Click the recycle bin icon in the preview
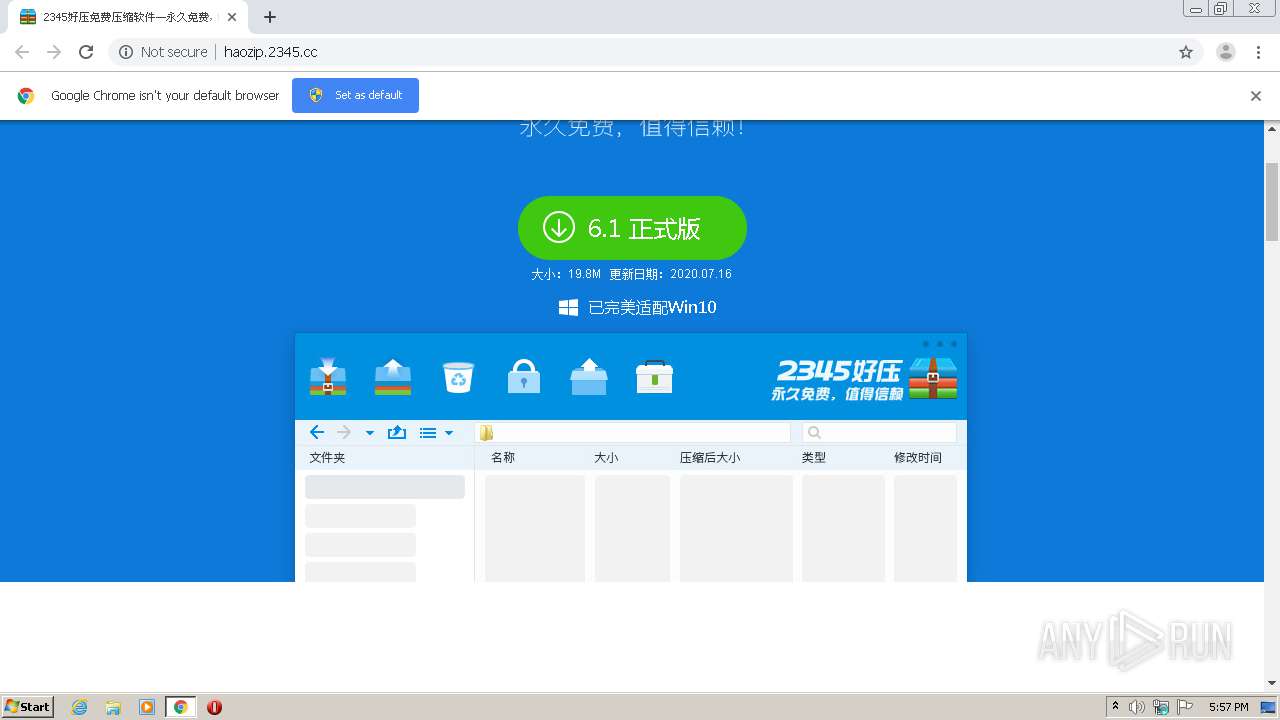 click(458, 377)
